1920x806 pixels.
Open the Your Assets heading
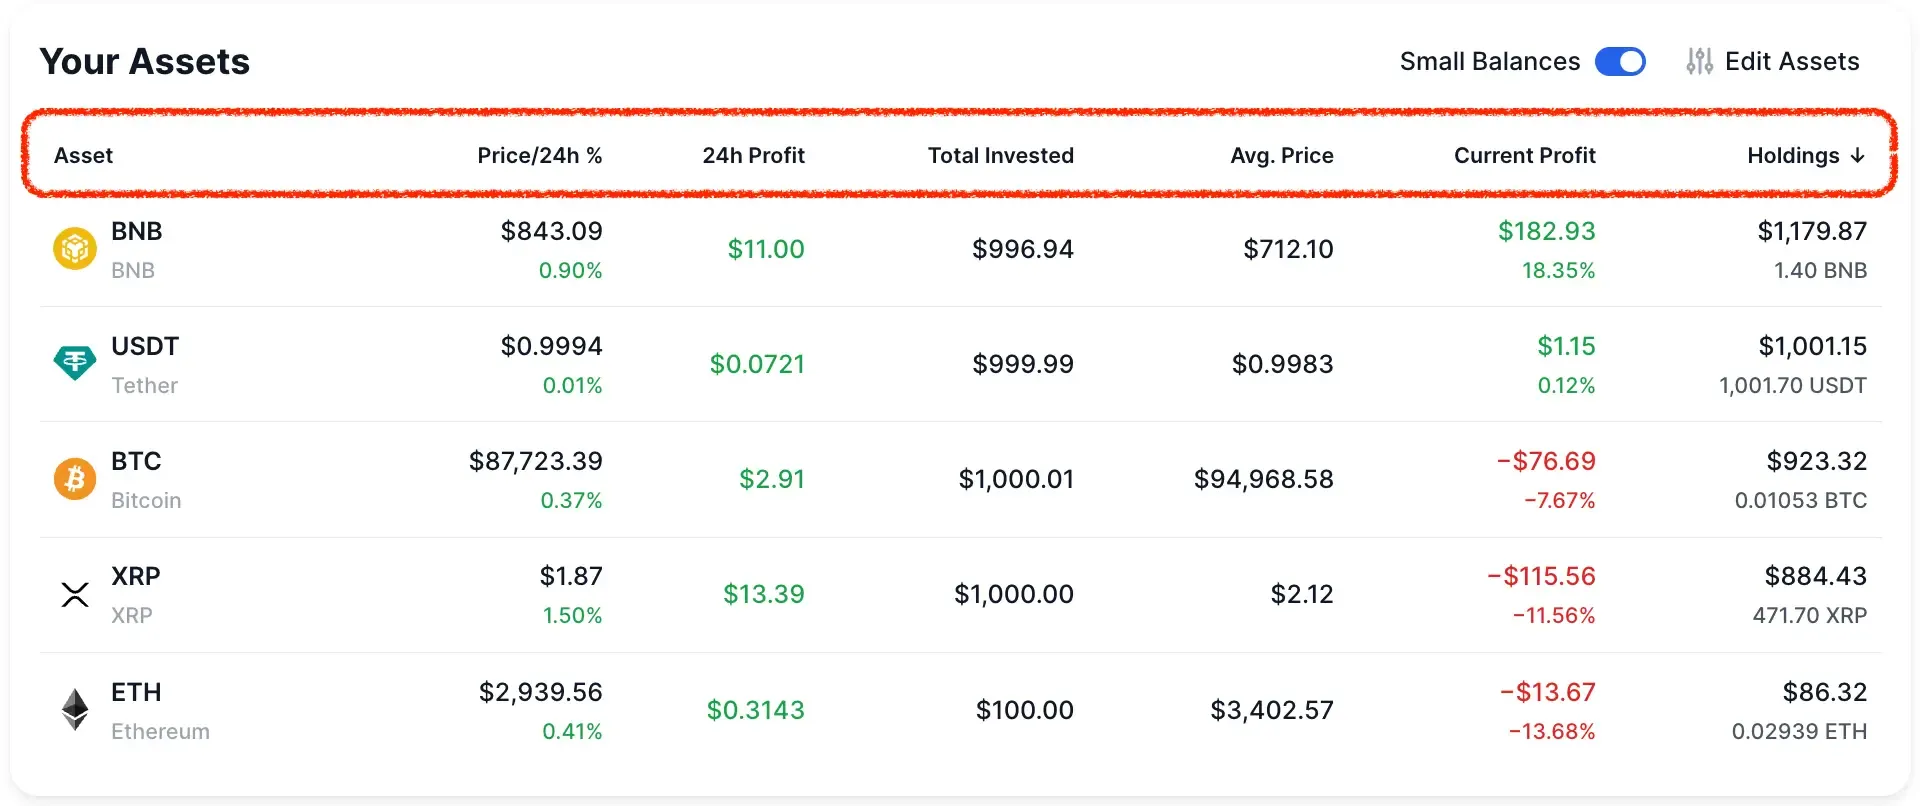coord(144,61)
